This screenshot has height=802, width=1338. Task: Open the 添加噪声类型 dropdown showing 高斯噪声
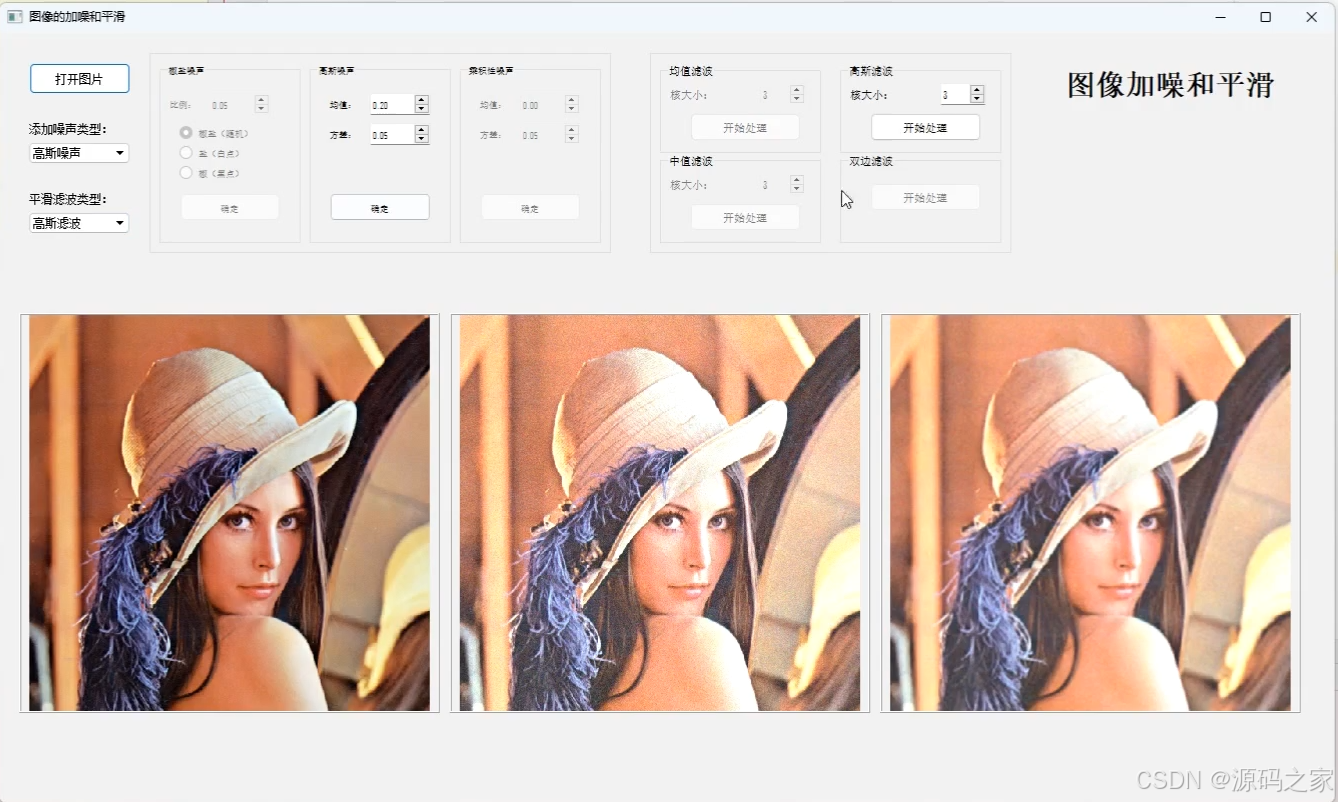(79, 153)
